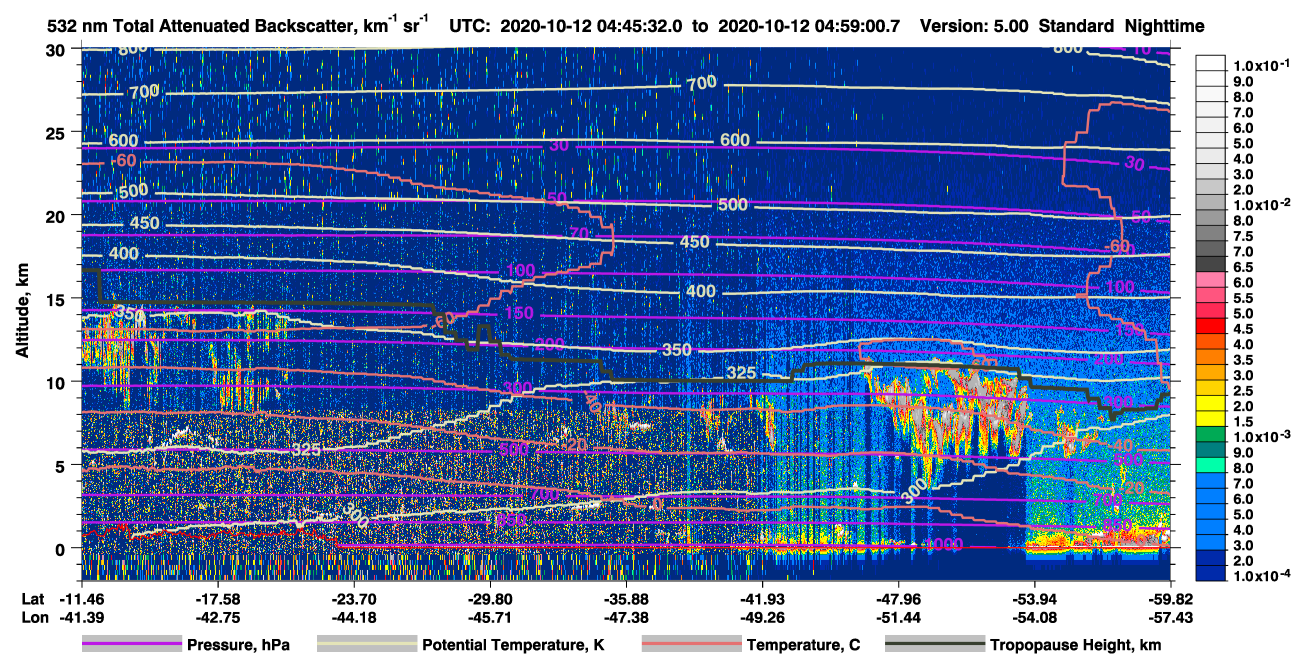Click the "Potential Temperature, K" legend label
Image resolution: width=1300 pixels, height=667 pixels.
point(514,646)
